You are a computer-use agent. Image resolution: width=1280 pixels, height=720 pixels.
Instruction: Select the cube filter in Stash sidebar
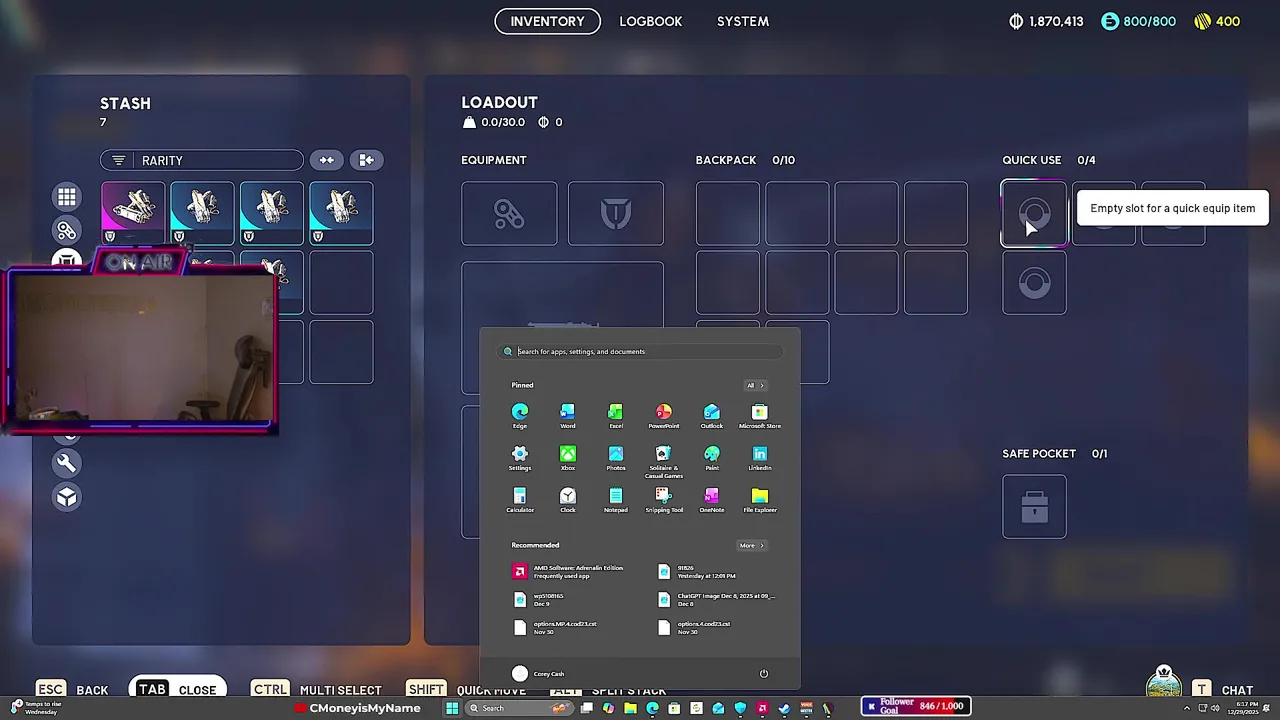(x=67, y=497)
